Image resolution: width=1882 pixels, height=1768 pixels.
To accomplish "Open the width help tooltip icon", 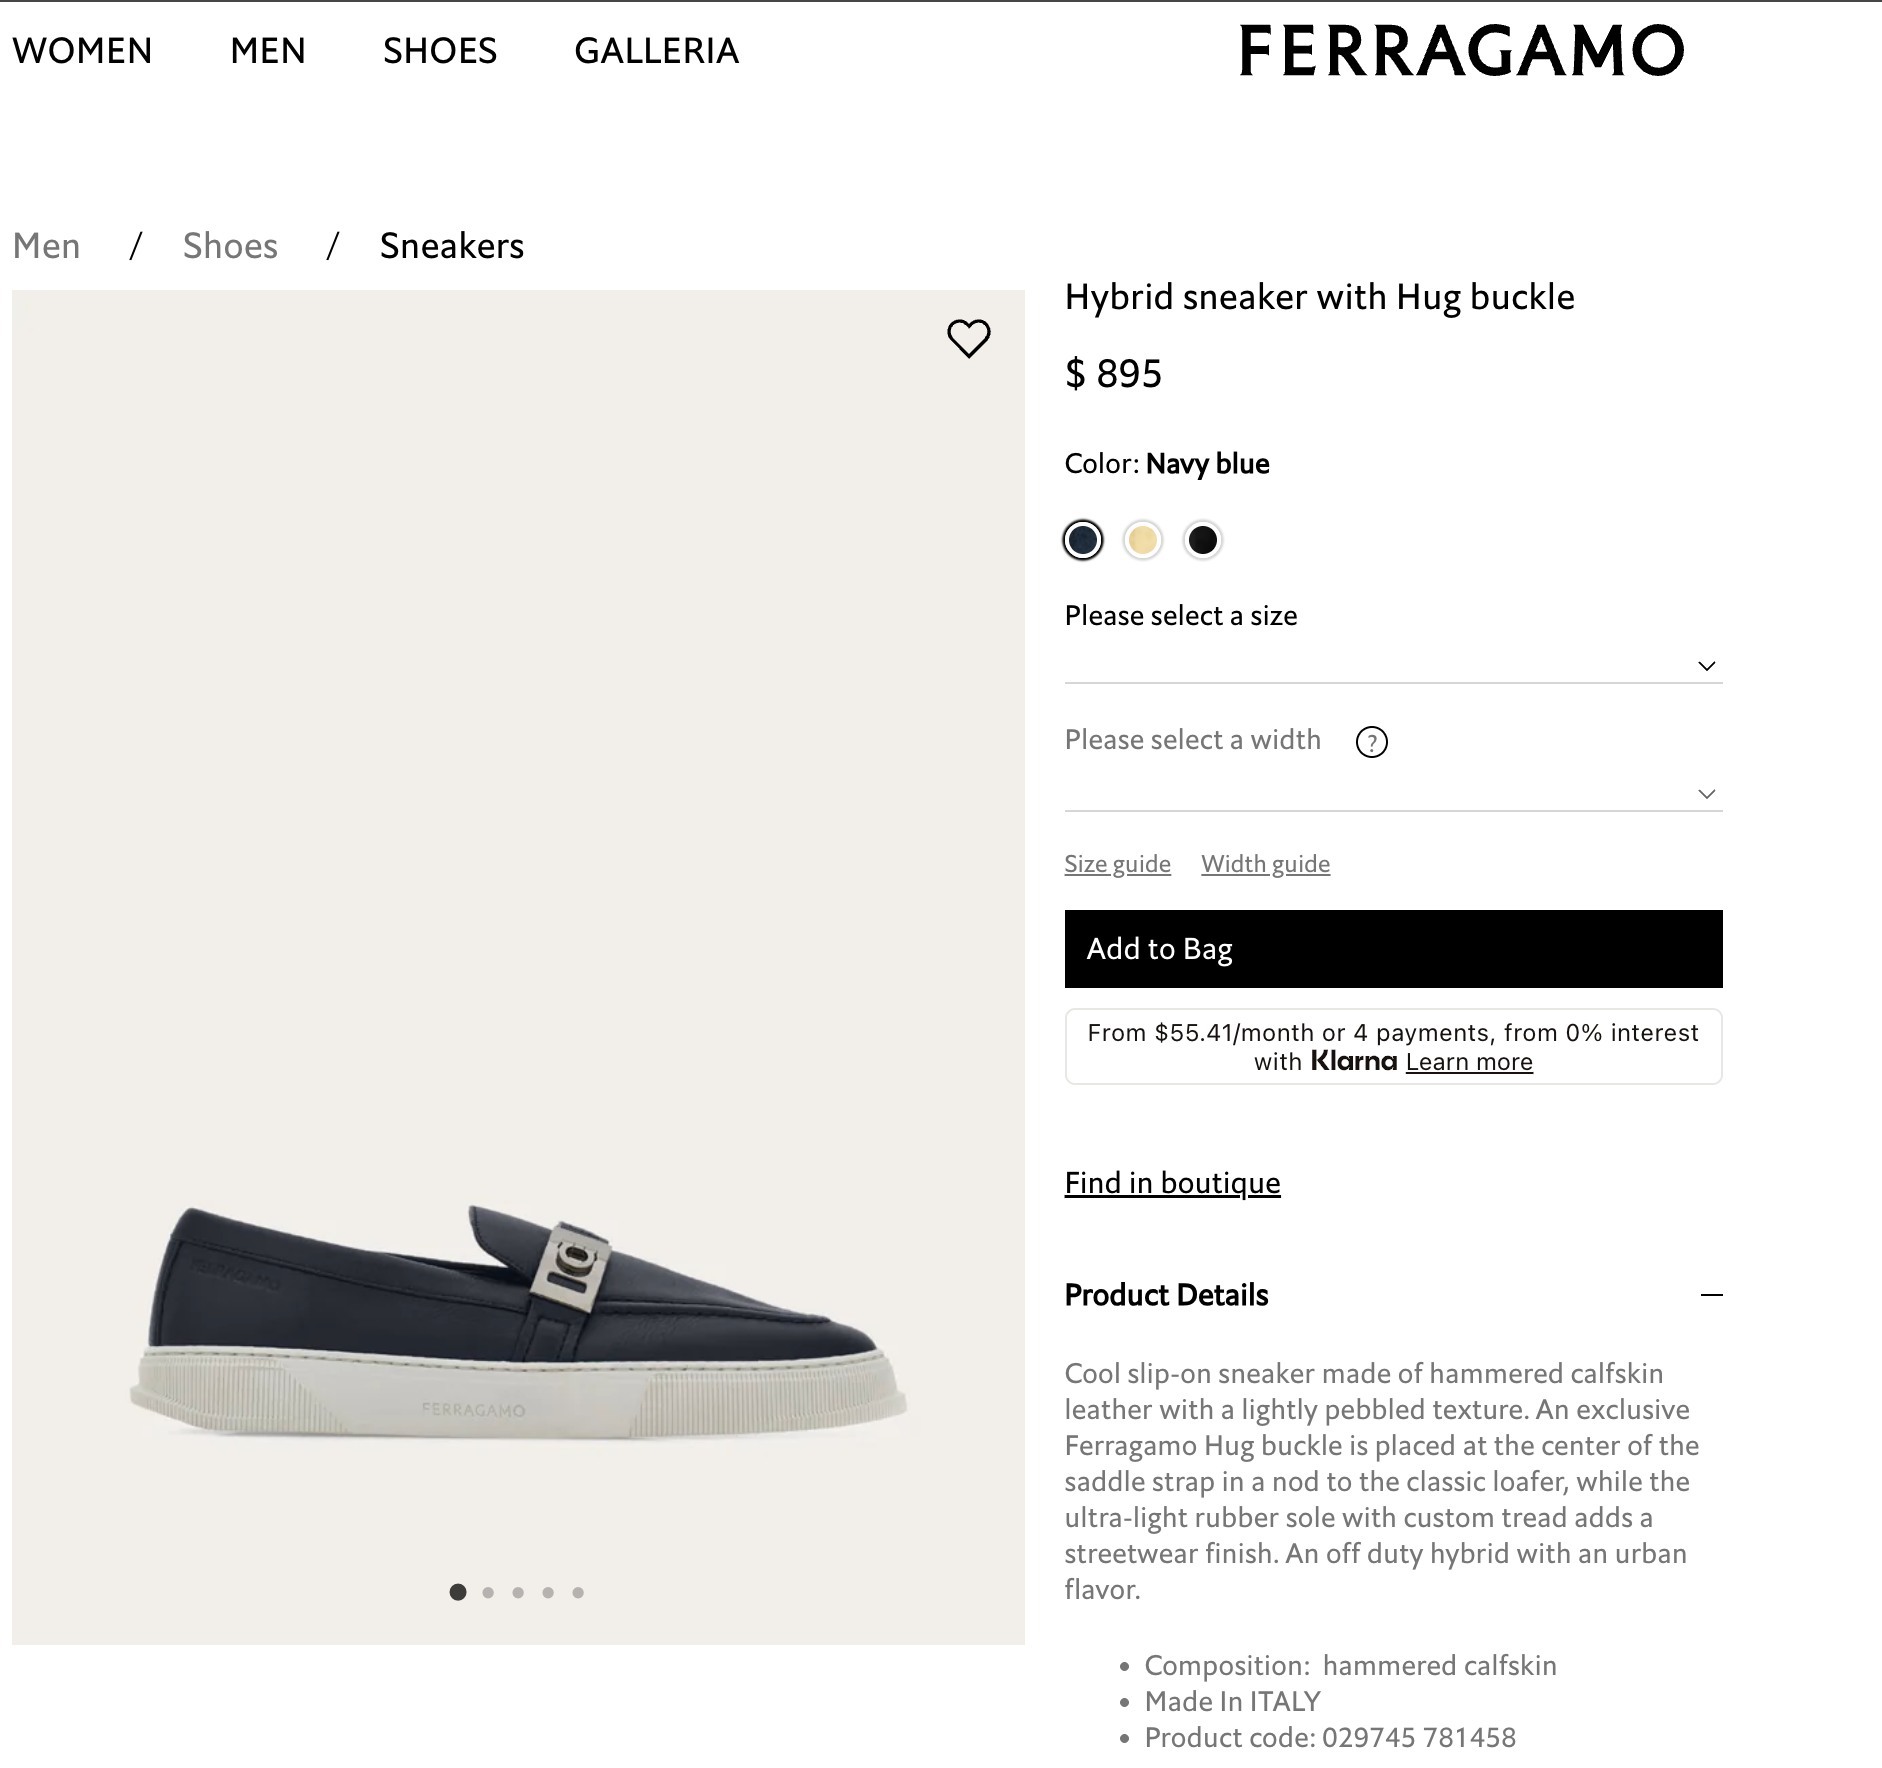I will click(1373, 742).
